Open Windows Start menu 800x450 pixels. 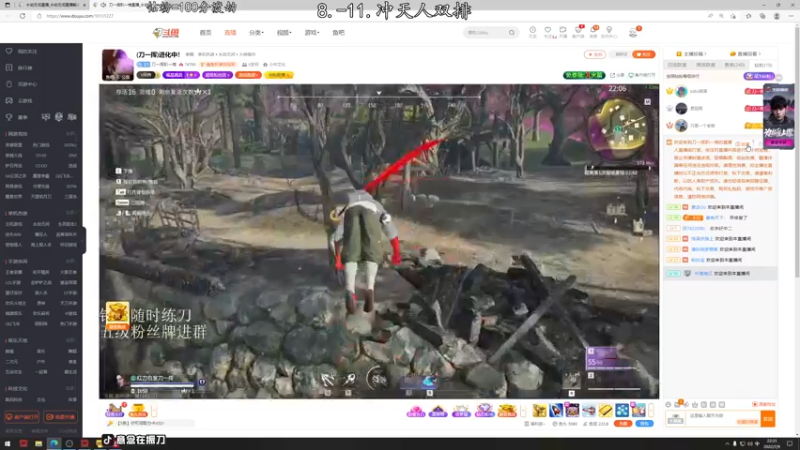8,443
